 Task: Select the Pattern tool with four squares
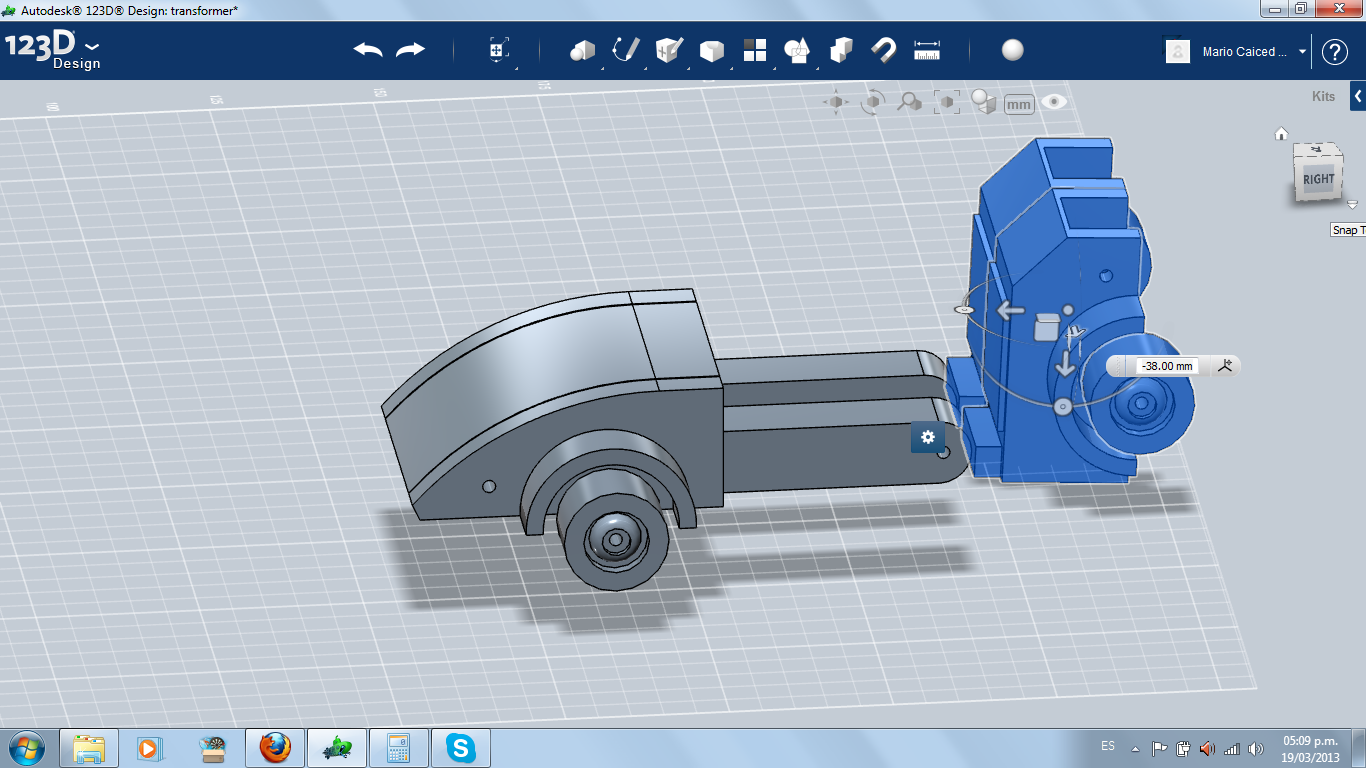(x=754, y=50)
